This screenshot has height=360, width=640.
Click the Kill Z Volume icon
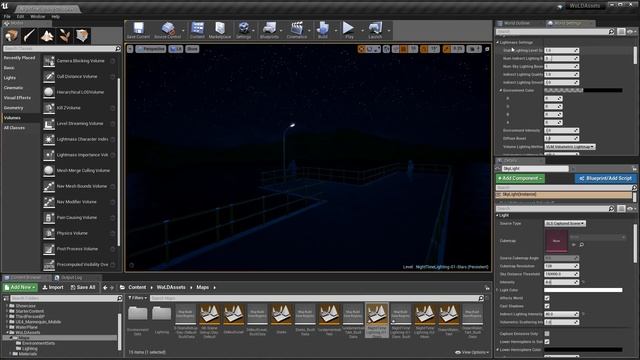point(49,108)
